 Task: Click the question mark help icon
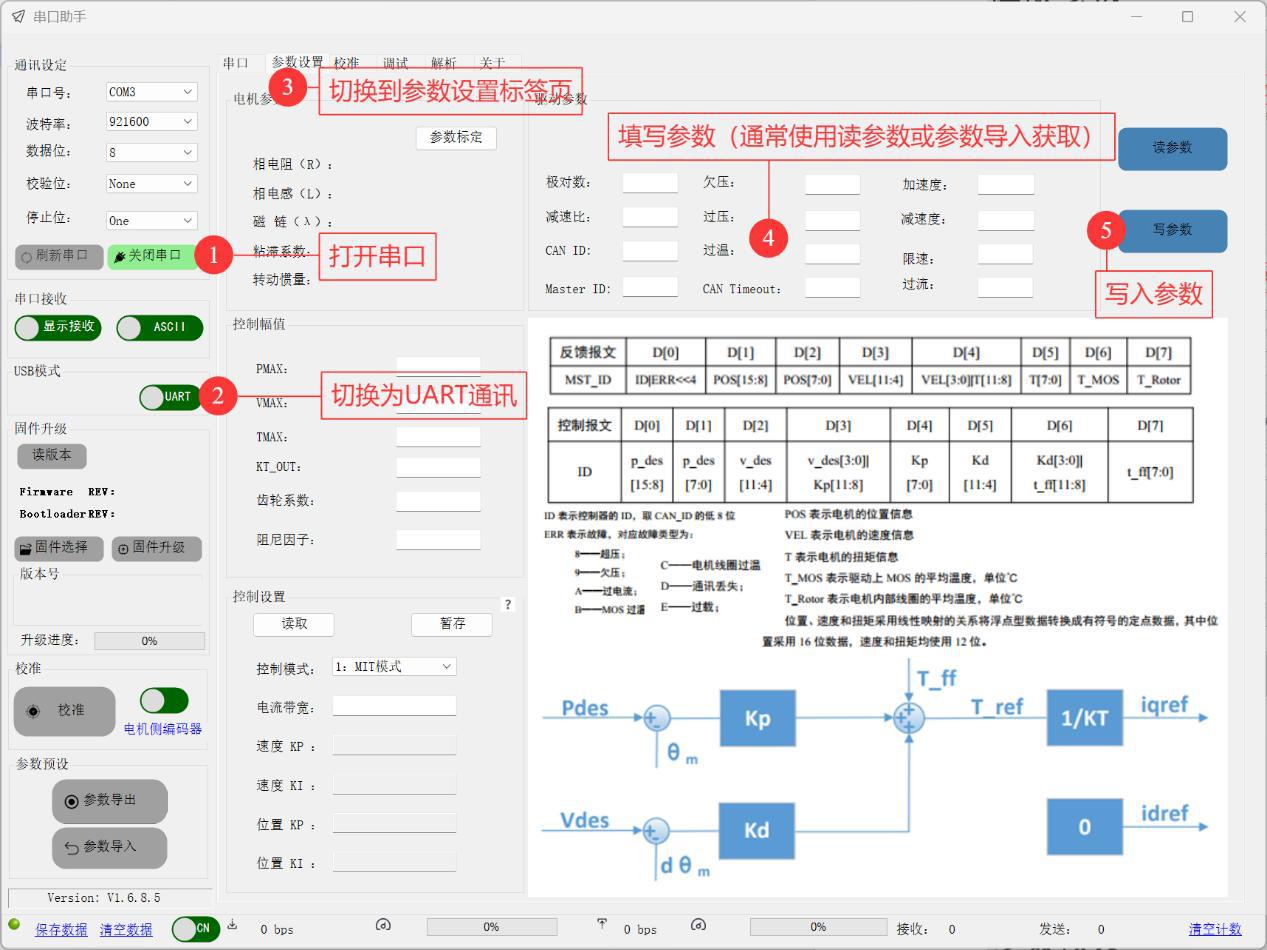[508, 605]
